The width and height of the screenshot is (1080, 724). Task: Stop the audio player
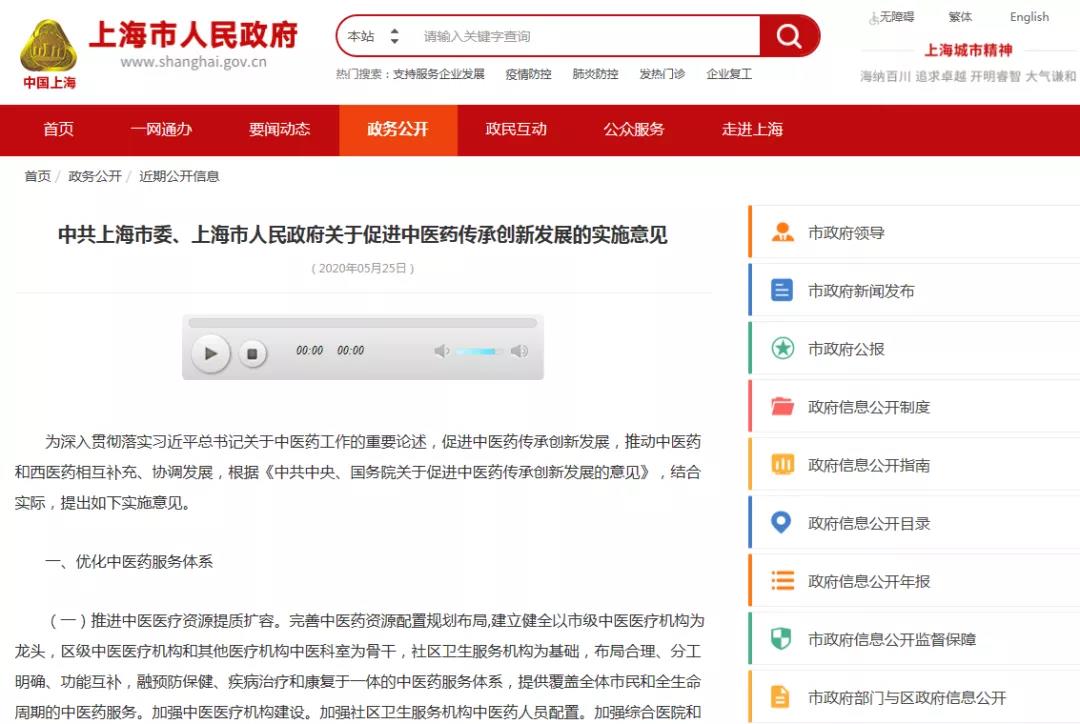pos(253,353)
